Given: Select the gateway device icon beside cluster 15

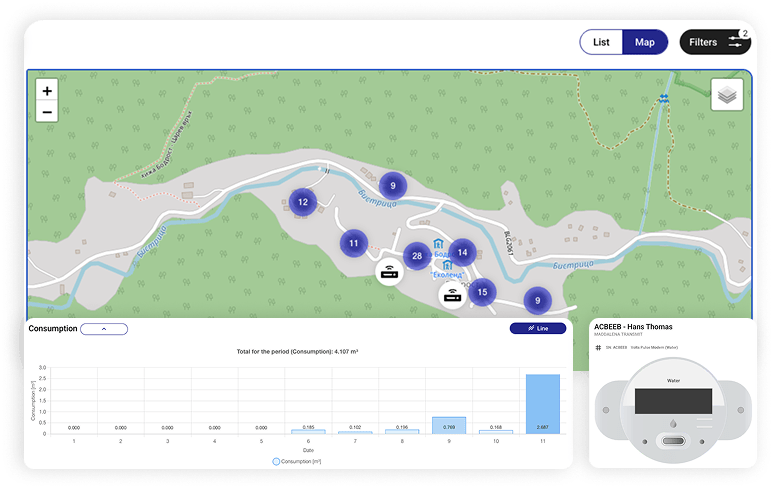Looking at the screenshot, I should tap(452, 295).
